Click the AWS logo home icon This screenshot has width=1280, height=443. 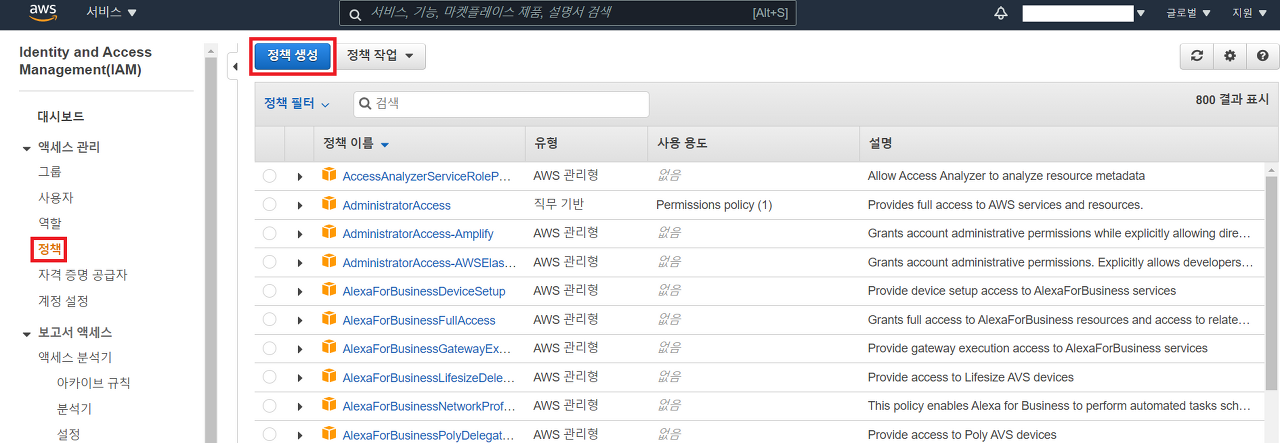[43, 12]
